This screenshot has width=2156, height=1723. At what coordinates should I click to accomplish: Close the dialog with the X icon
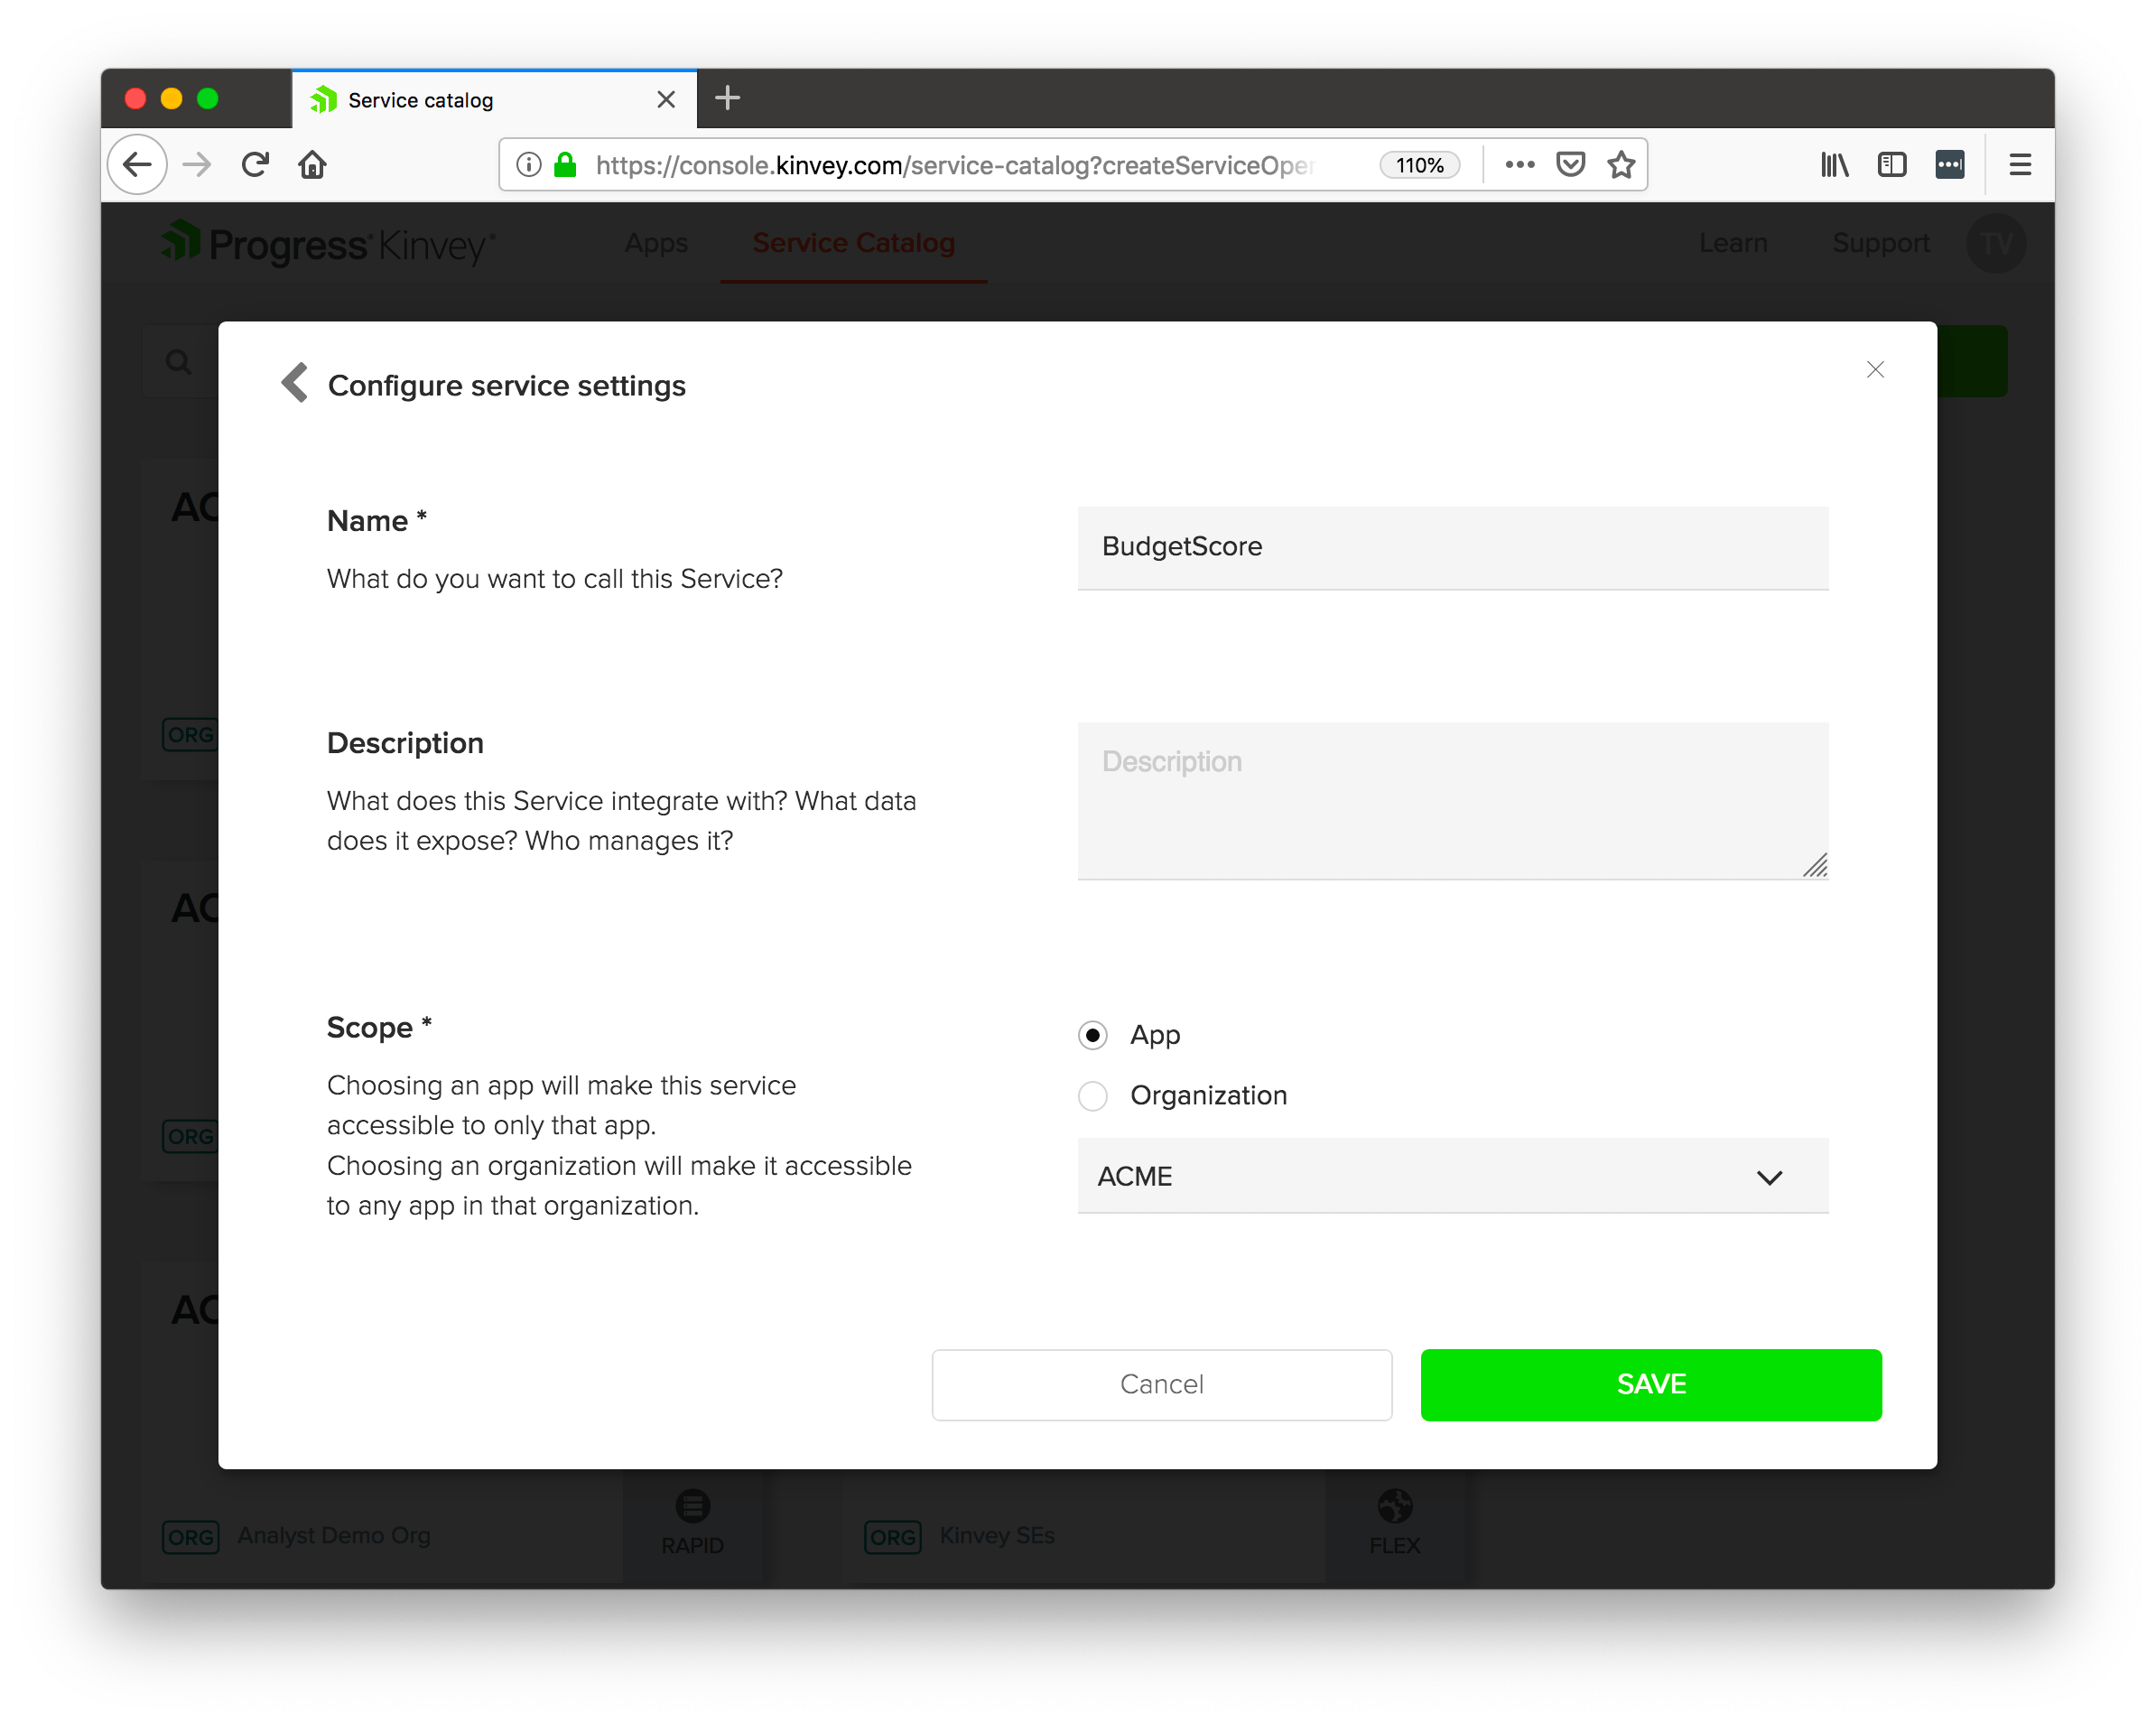[x=1875, y=370]
